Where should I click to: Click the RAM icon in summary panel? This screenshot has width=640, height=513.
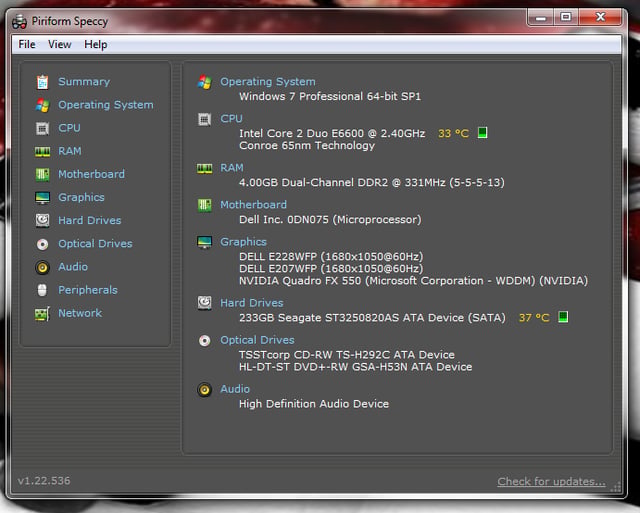204,168
